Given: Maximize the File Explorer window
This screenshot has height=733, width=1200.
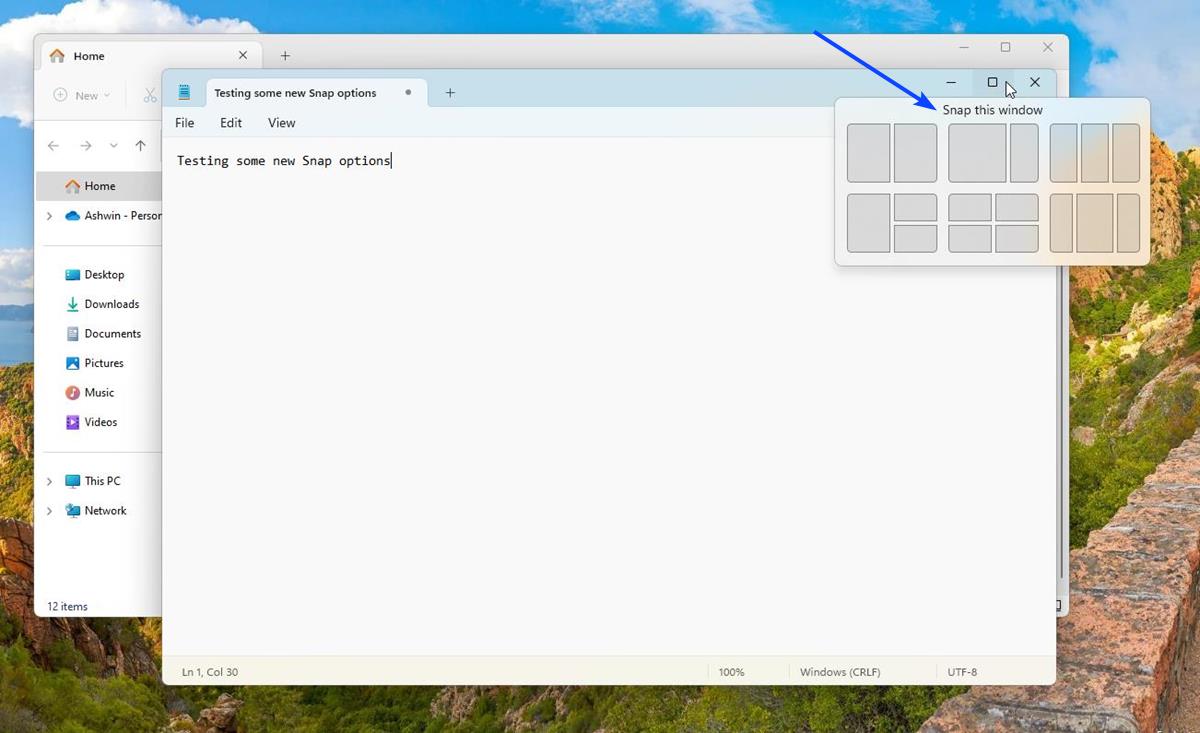Looking at the screenshot, I should pos(1006,47).
